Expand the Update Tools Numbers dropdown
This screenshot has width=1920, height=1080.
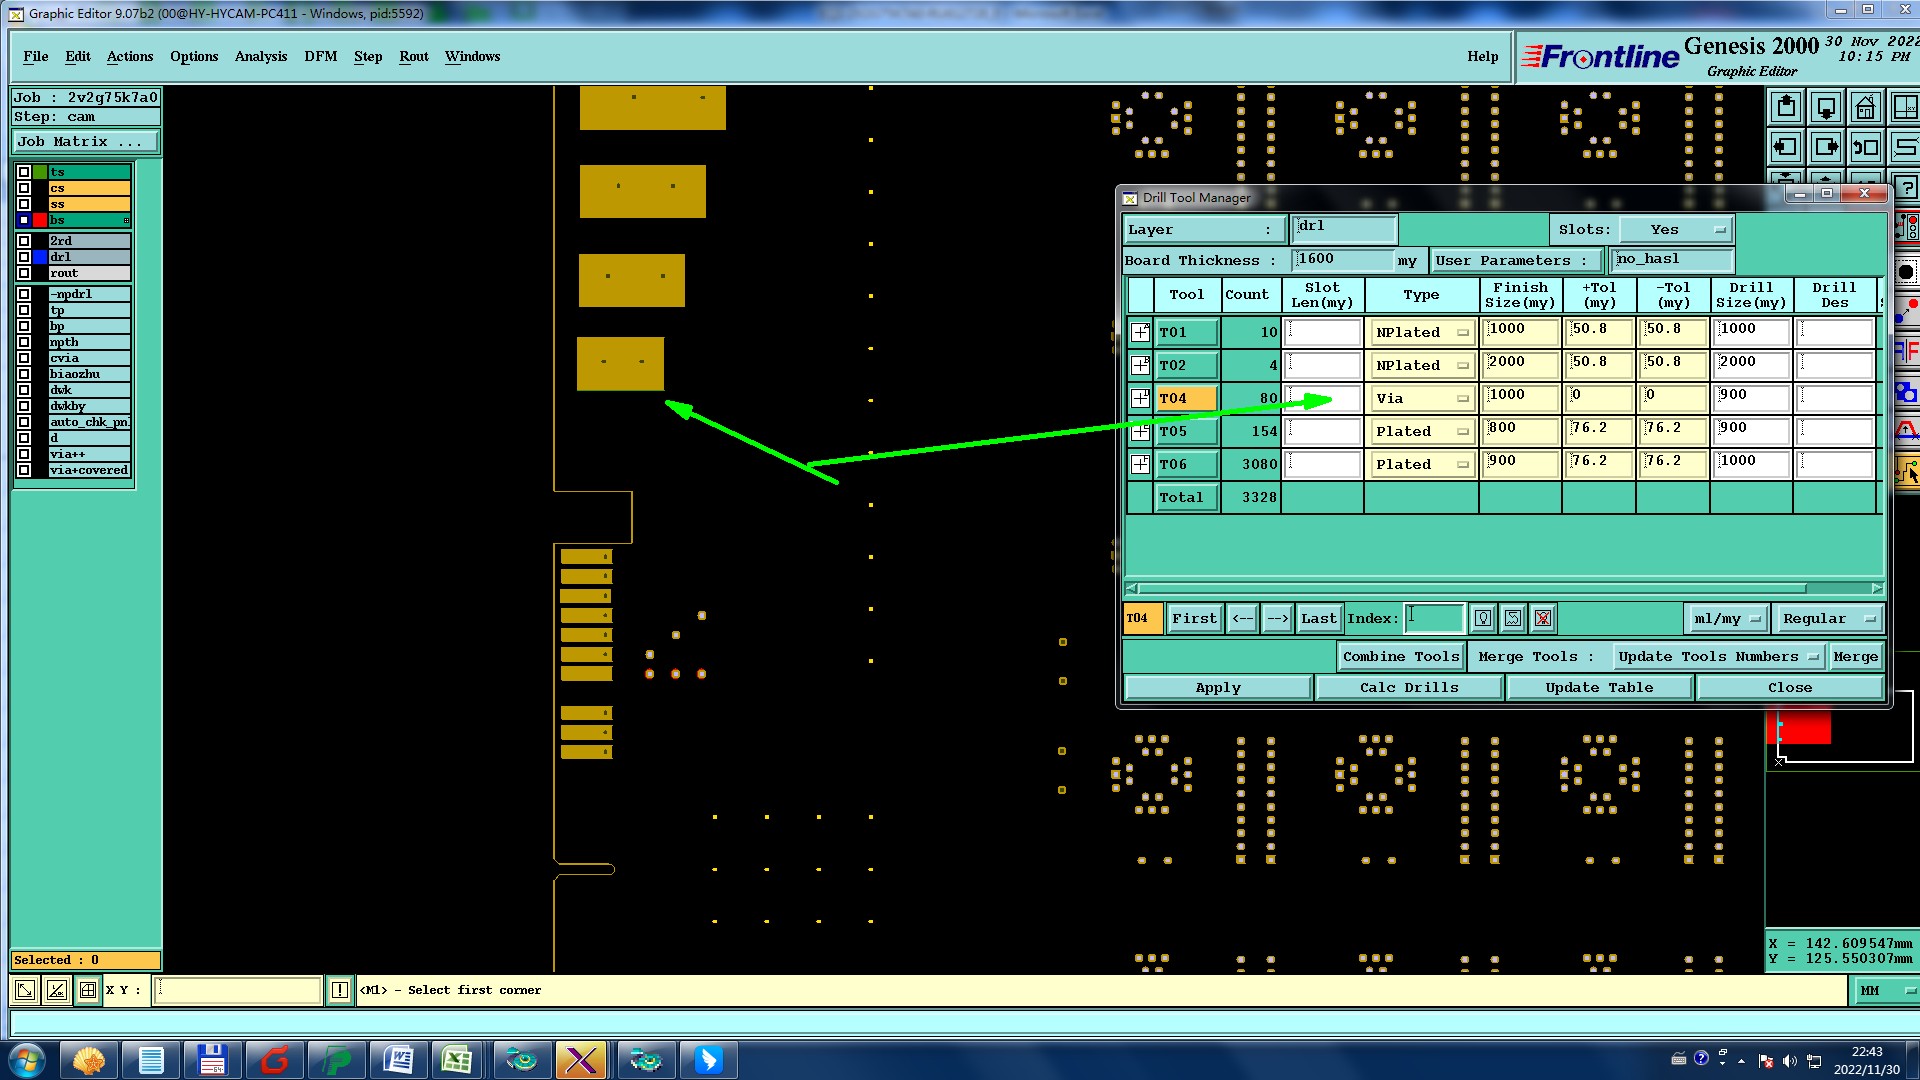pos(1717,657)
